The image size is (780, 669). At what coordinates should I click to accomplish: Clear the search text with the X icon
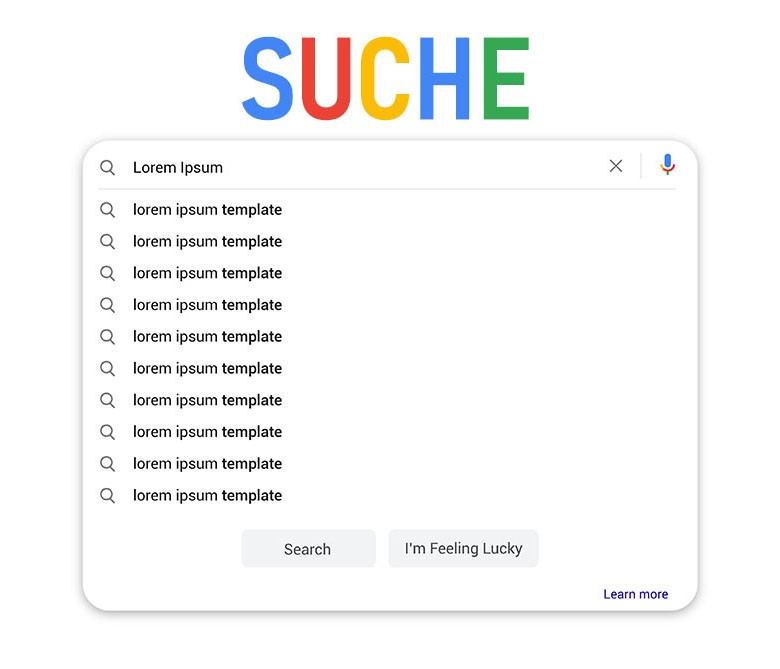tap(616, 166)
